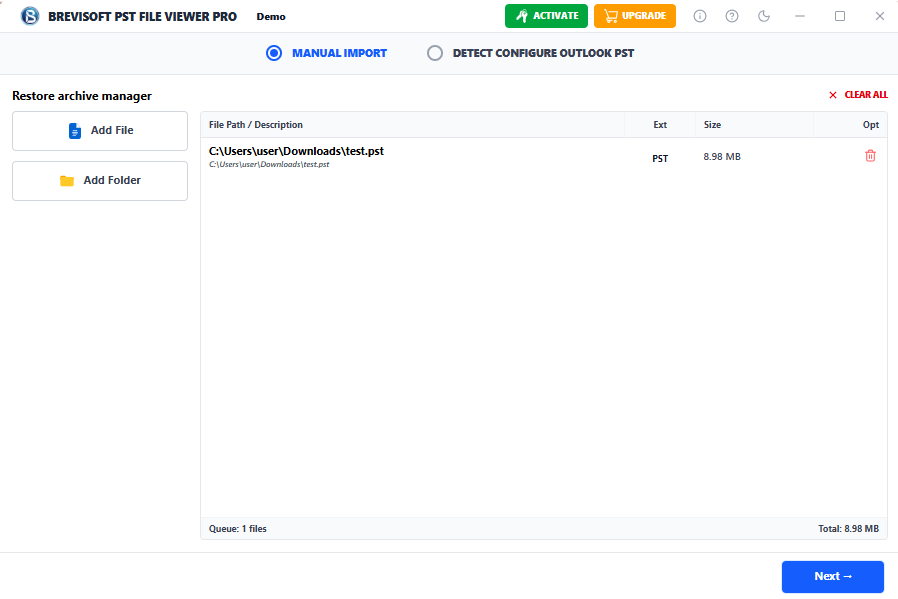This screenshot has height=599, width=898.
Task: Click the Activate button
Action: point(546,16)
